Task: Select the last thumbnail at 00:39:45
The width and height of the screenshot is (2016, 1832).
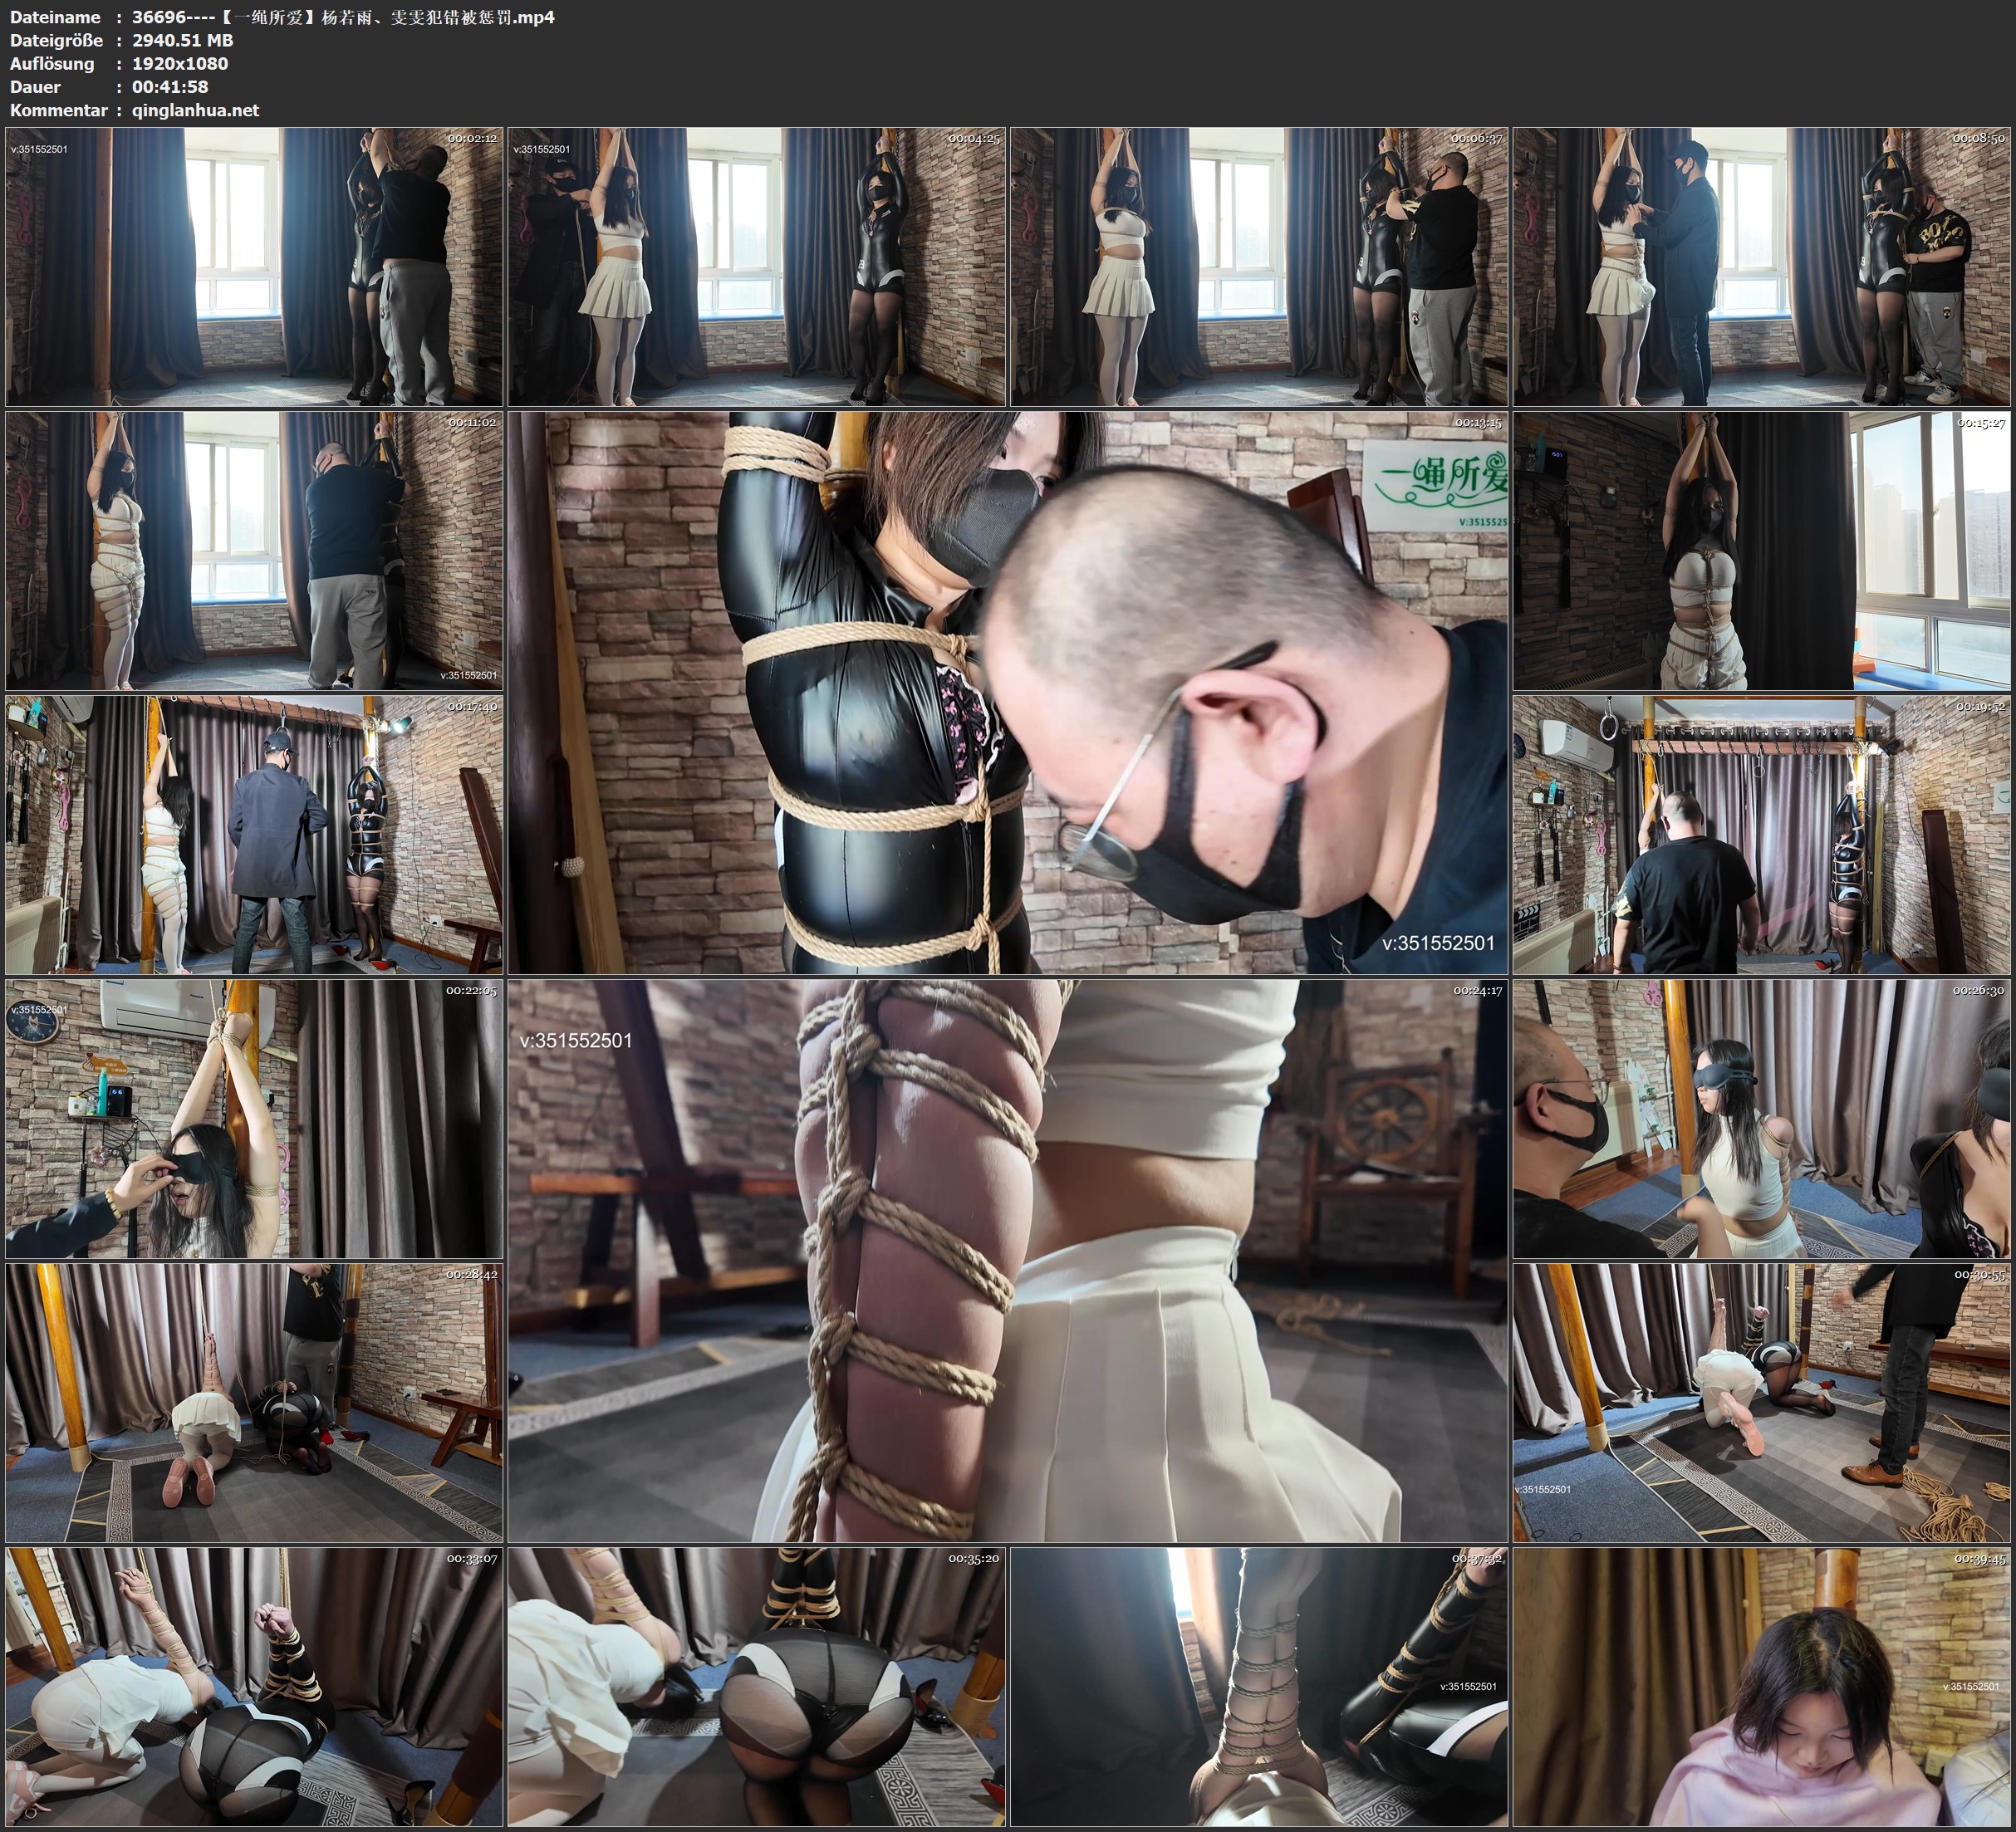Action: point(1761,1687)
